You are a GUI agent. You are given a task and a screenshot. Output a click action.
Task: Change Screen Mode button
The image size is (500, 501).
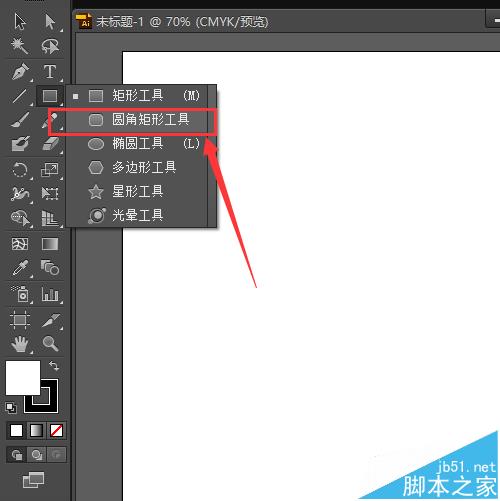click(x=33, y=480)
